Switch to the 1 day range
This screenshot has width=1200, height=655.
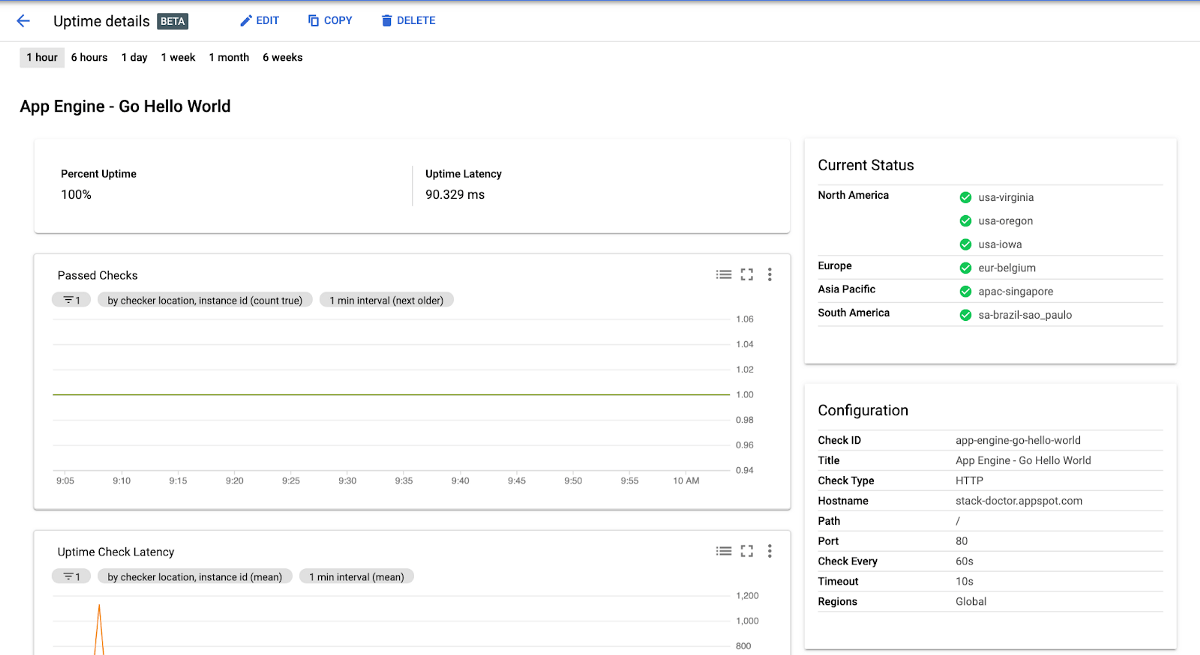tap(134, 58)
